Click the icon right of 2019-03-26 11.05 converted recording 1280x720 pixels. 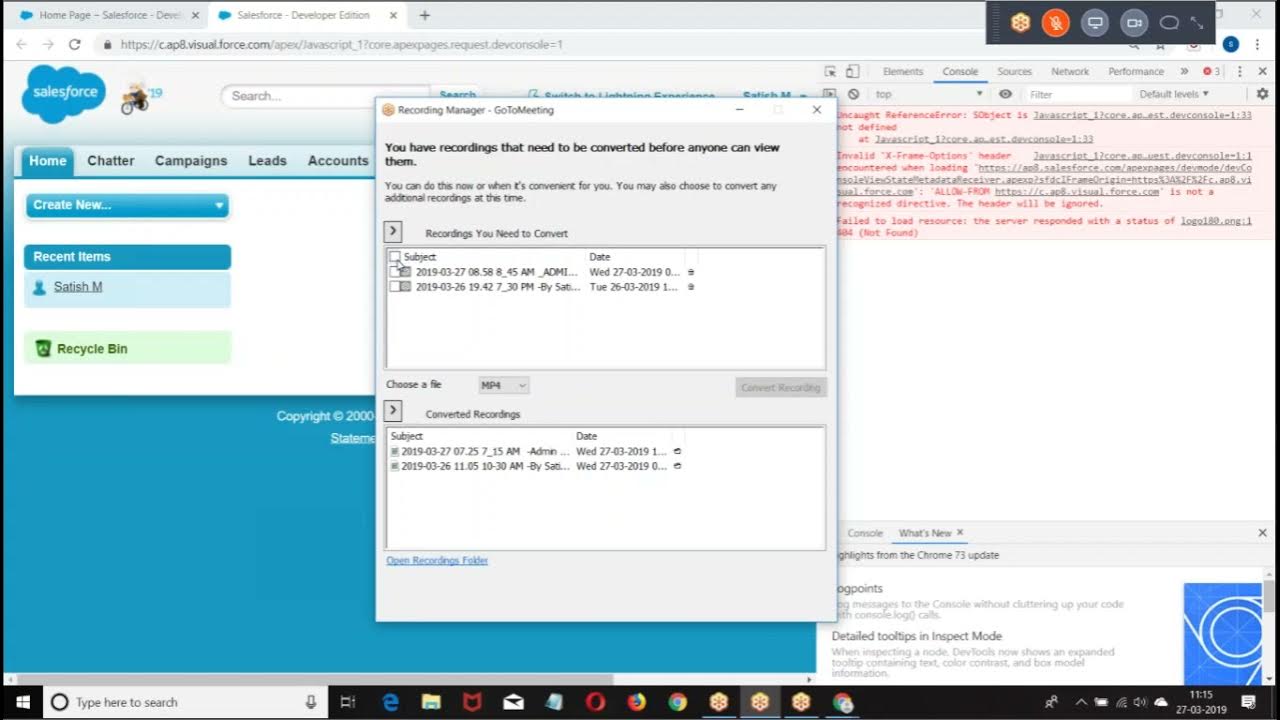[x=677, y=466]
